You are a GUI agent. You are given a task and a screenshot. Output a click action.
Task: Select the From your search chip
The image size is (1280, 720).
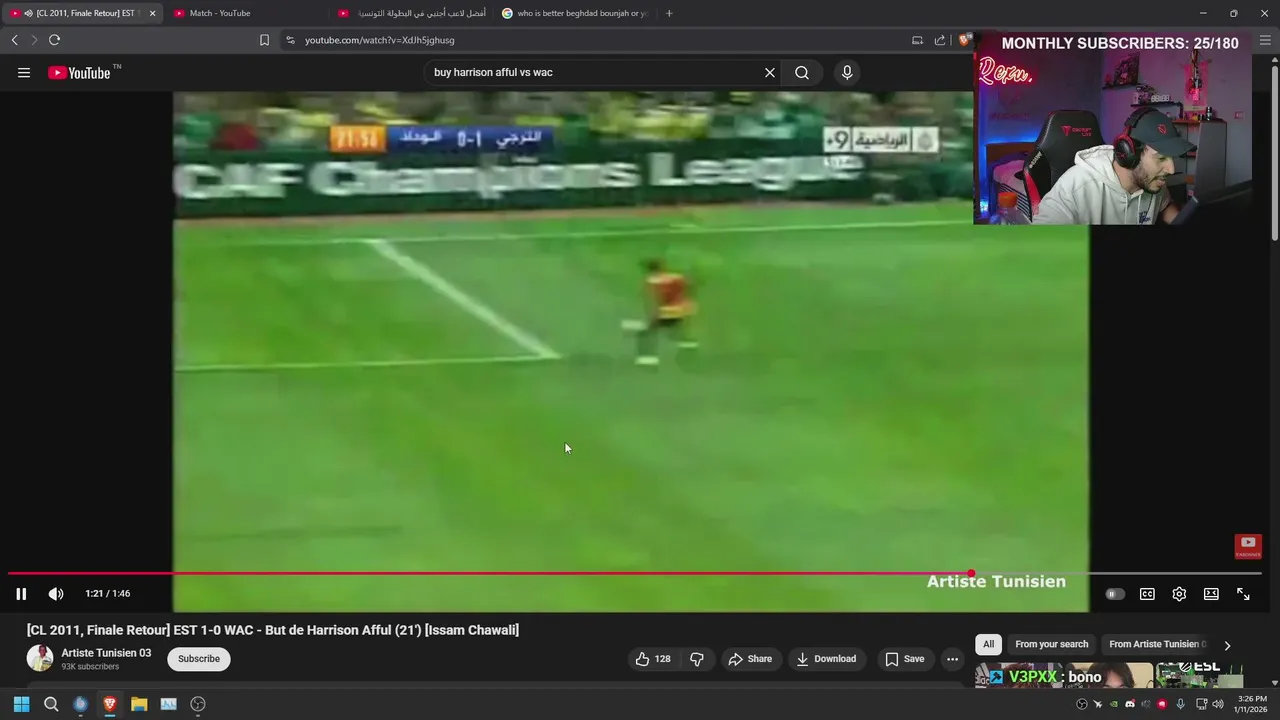(x=1051, y=645)
